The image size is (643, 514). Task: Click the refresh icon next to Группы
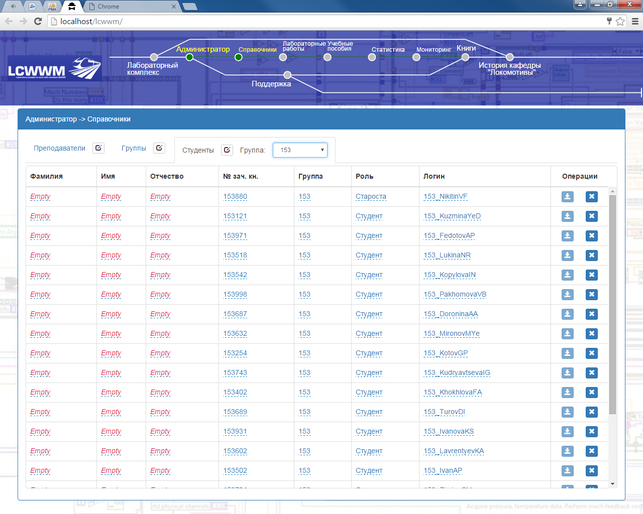click(159, 148)
